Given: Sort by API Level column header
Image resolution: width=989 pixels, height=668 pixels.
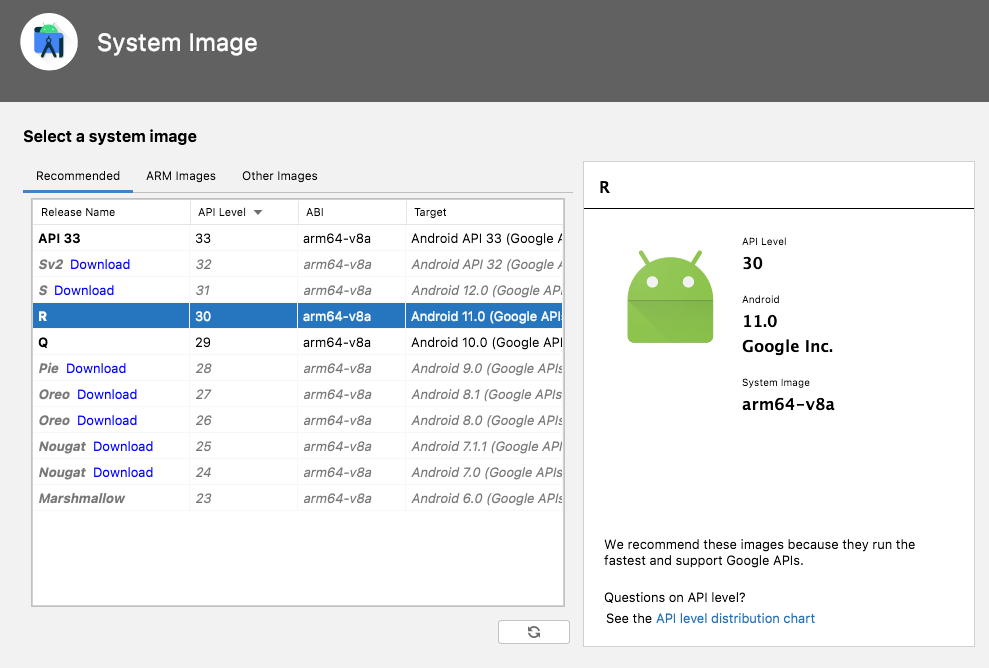Looking at the screenshot, I should tap(244, 212).
